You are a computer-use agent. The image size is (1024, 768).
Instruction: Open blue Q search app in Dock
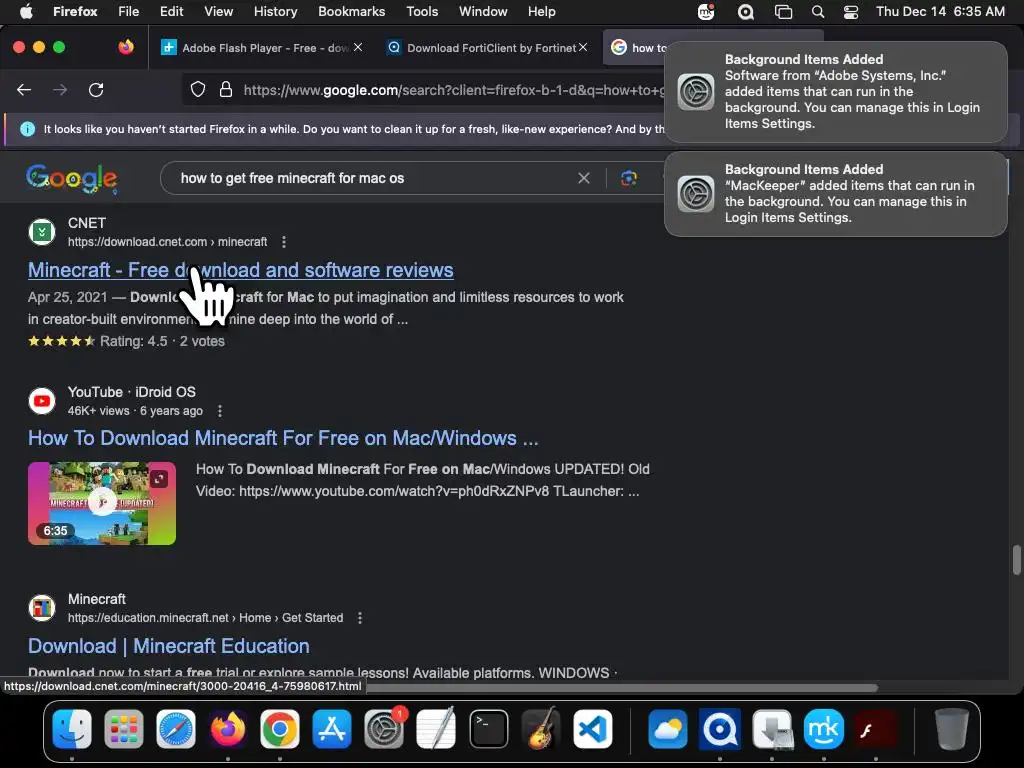pyautogui.click(x=720, y=729)
